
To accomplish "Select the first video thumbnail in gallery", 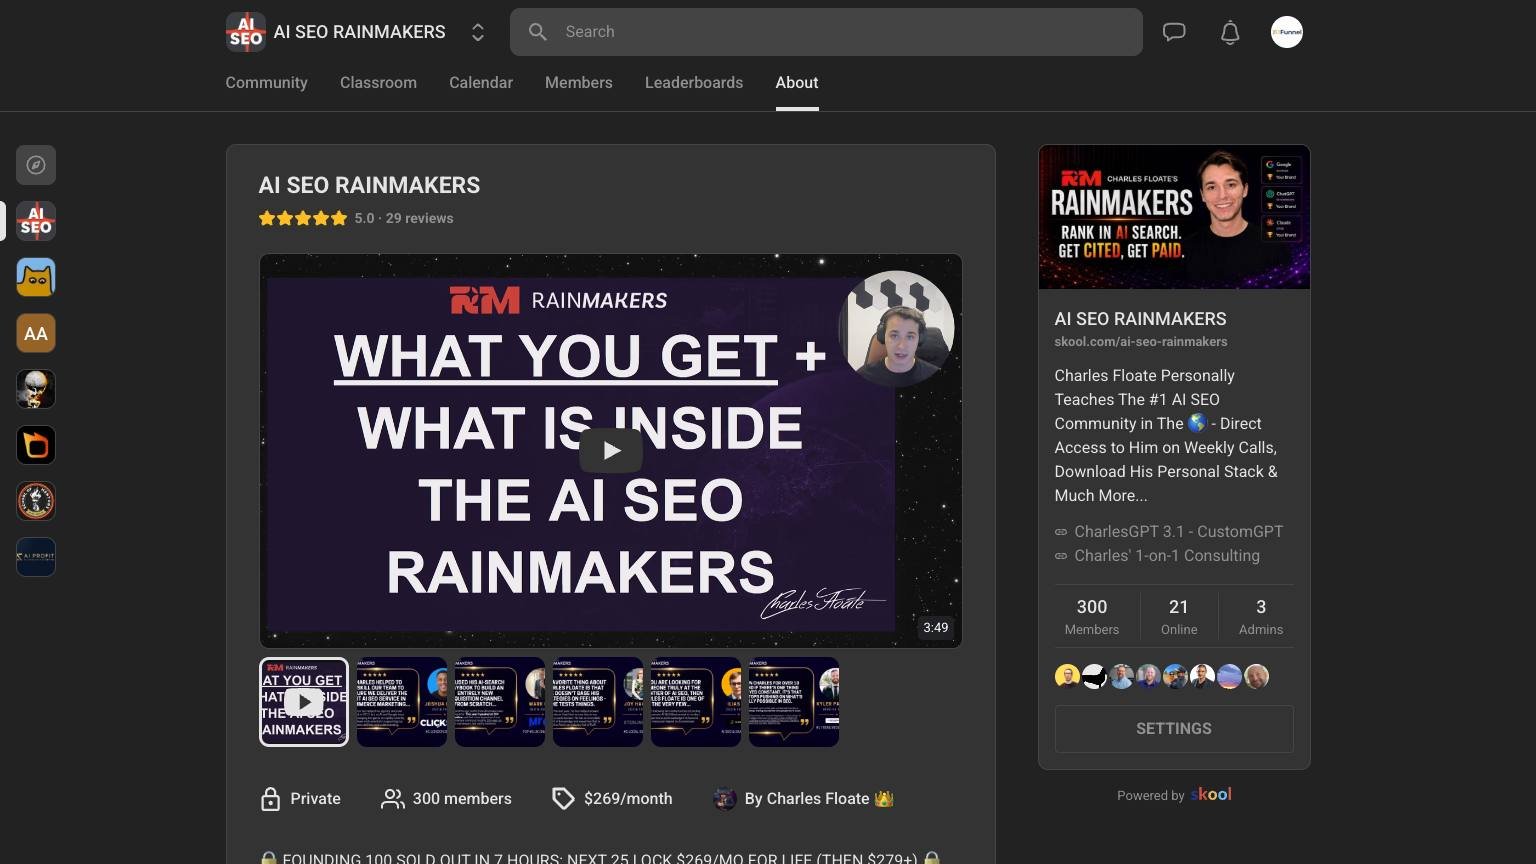I will tap(304, 702).
